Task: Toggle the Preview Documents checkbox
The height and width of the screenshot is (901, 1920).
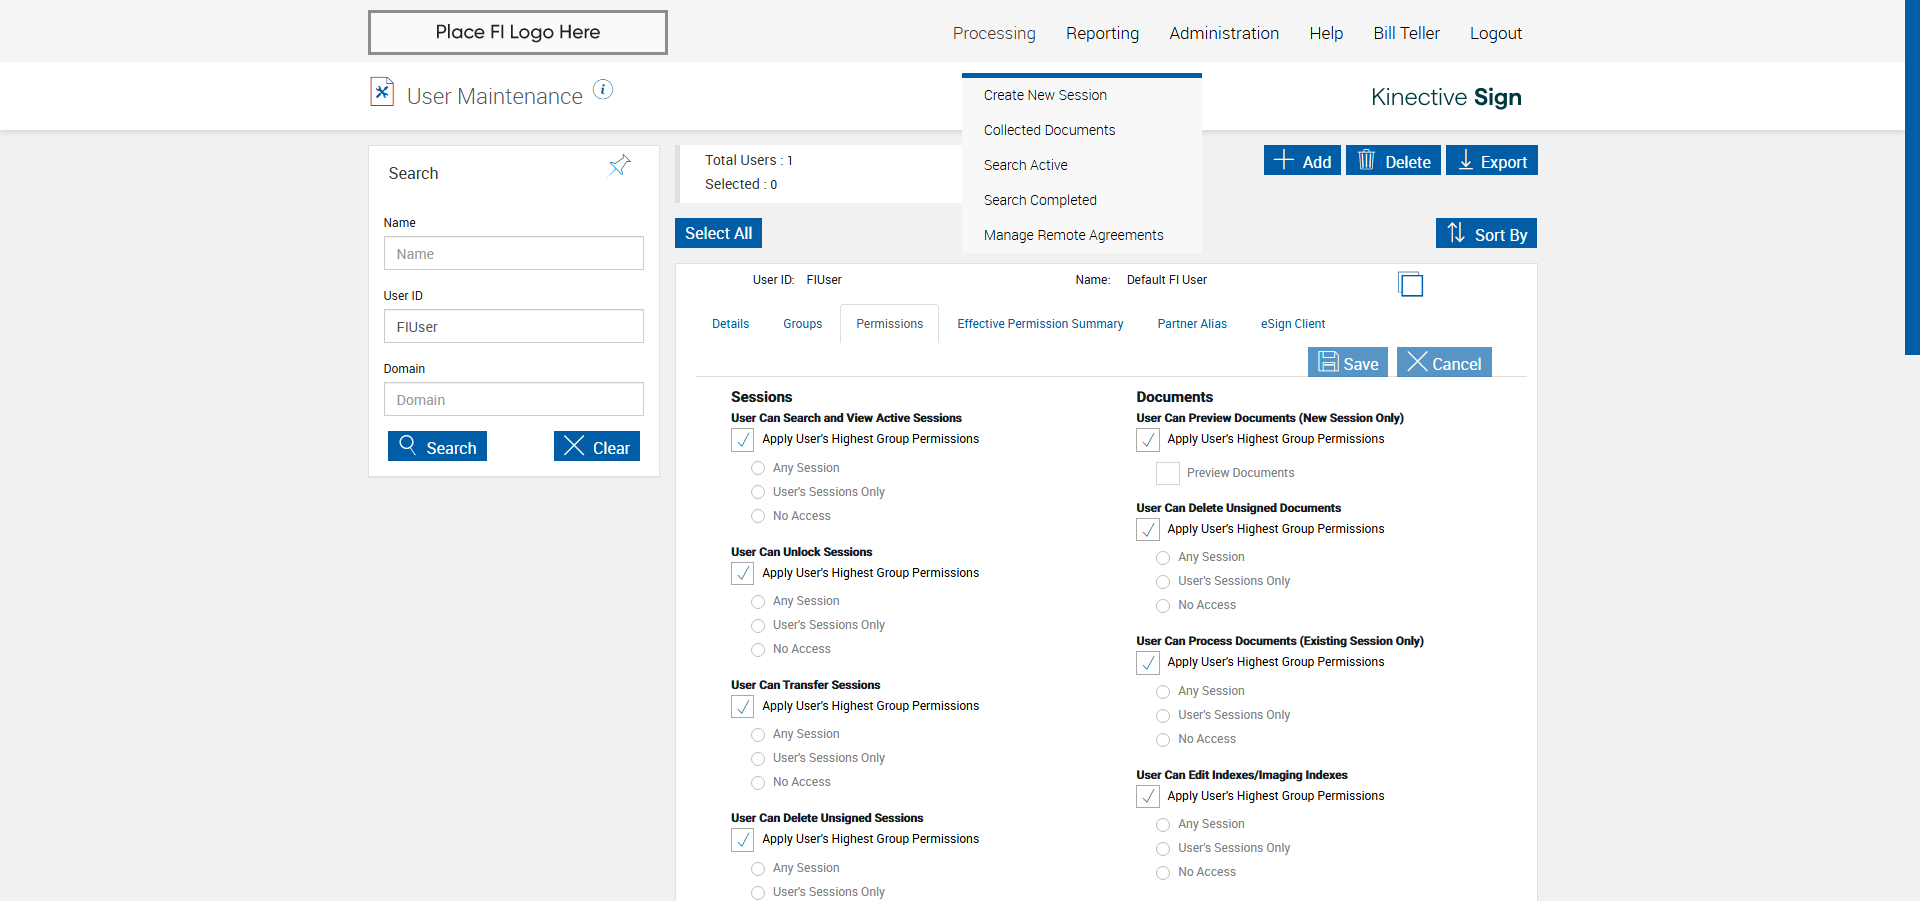Action: coord(1168,473)
